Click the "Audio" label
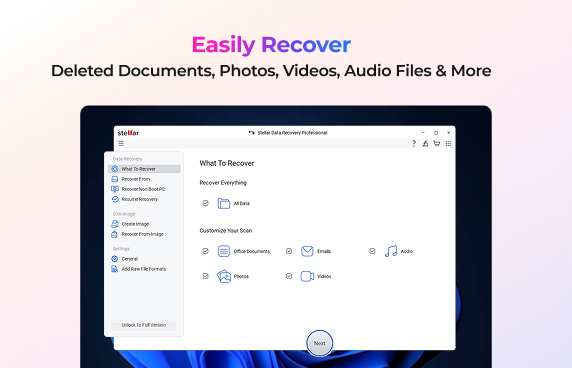The image size is (572, 368). 407,251
